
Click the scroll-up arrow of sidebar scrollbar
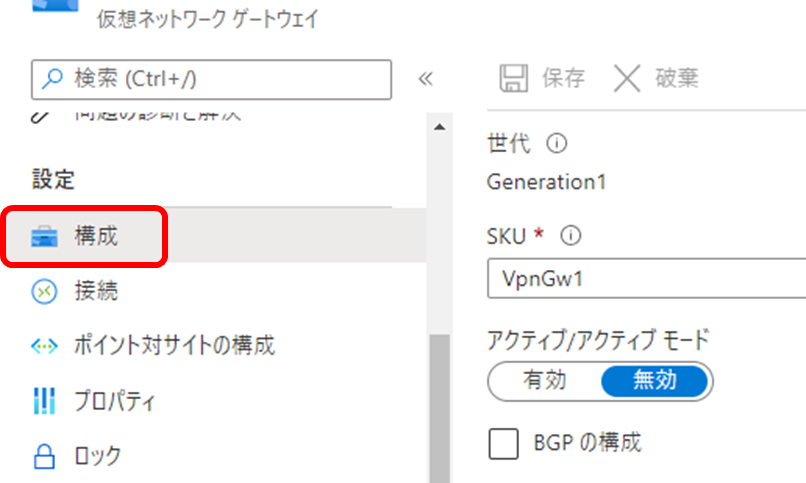pyautogui.click(x=439, y=126)
